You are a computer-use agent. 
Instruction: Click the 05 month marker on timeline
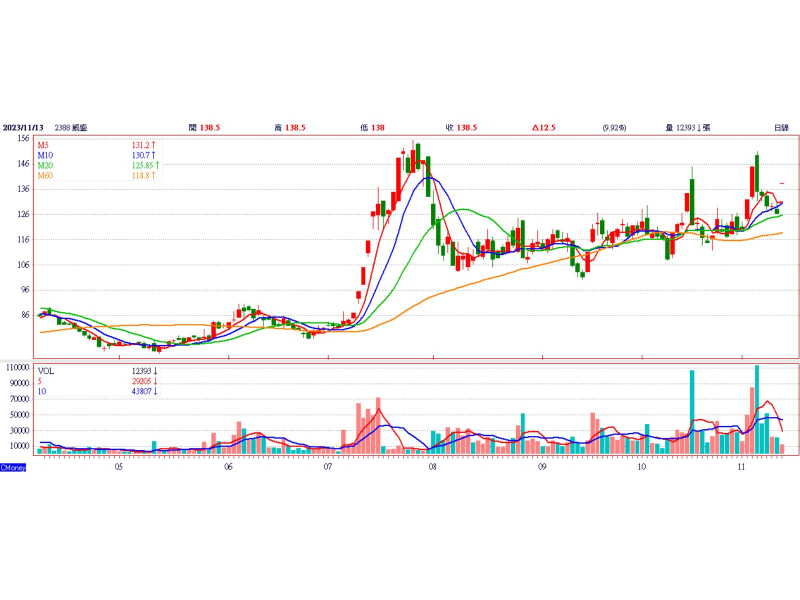118,466
